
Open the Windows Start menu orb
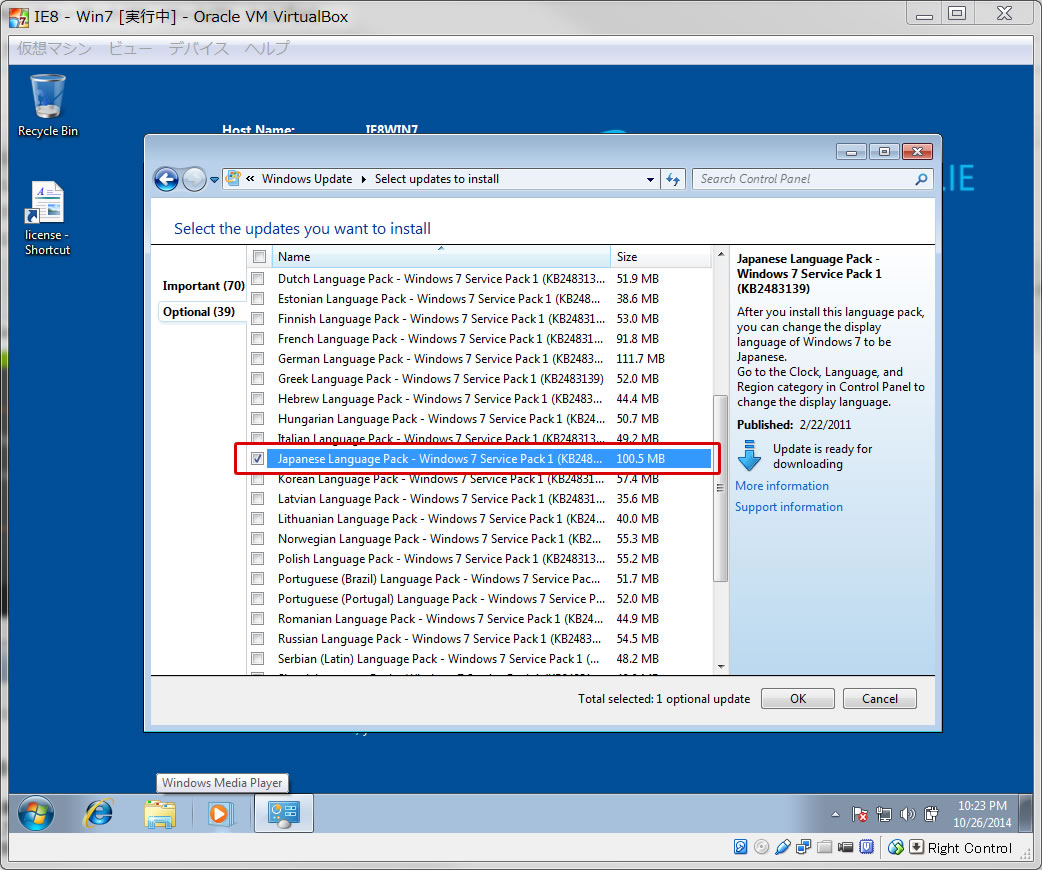coord(36,813)
